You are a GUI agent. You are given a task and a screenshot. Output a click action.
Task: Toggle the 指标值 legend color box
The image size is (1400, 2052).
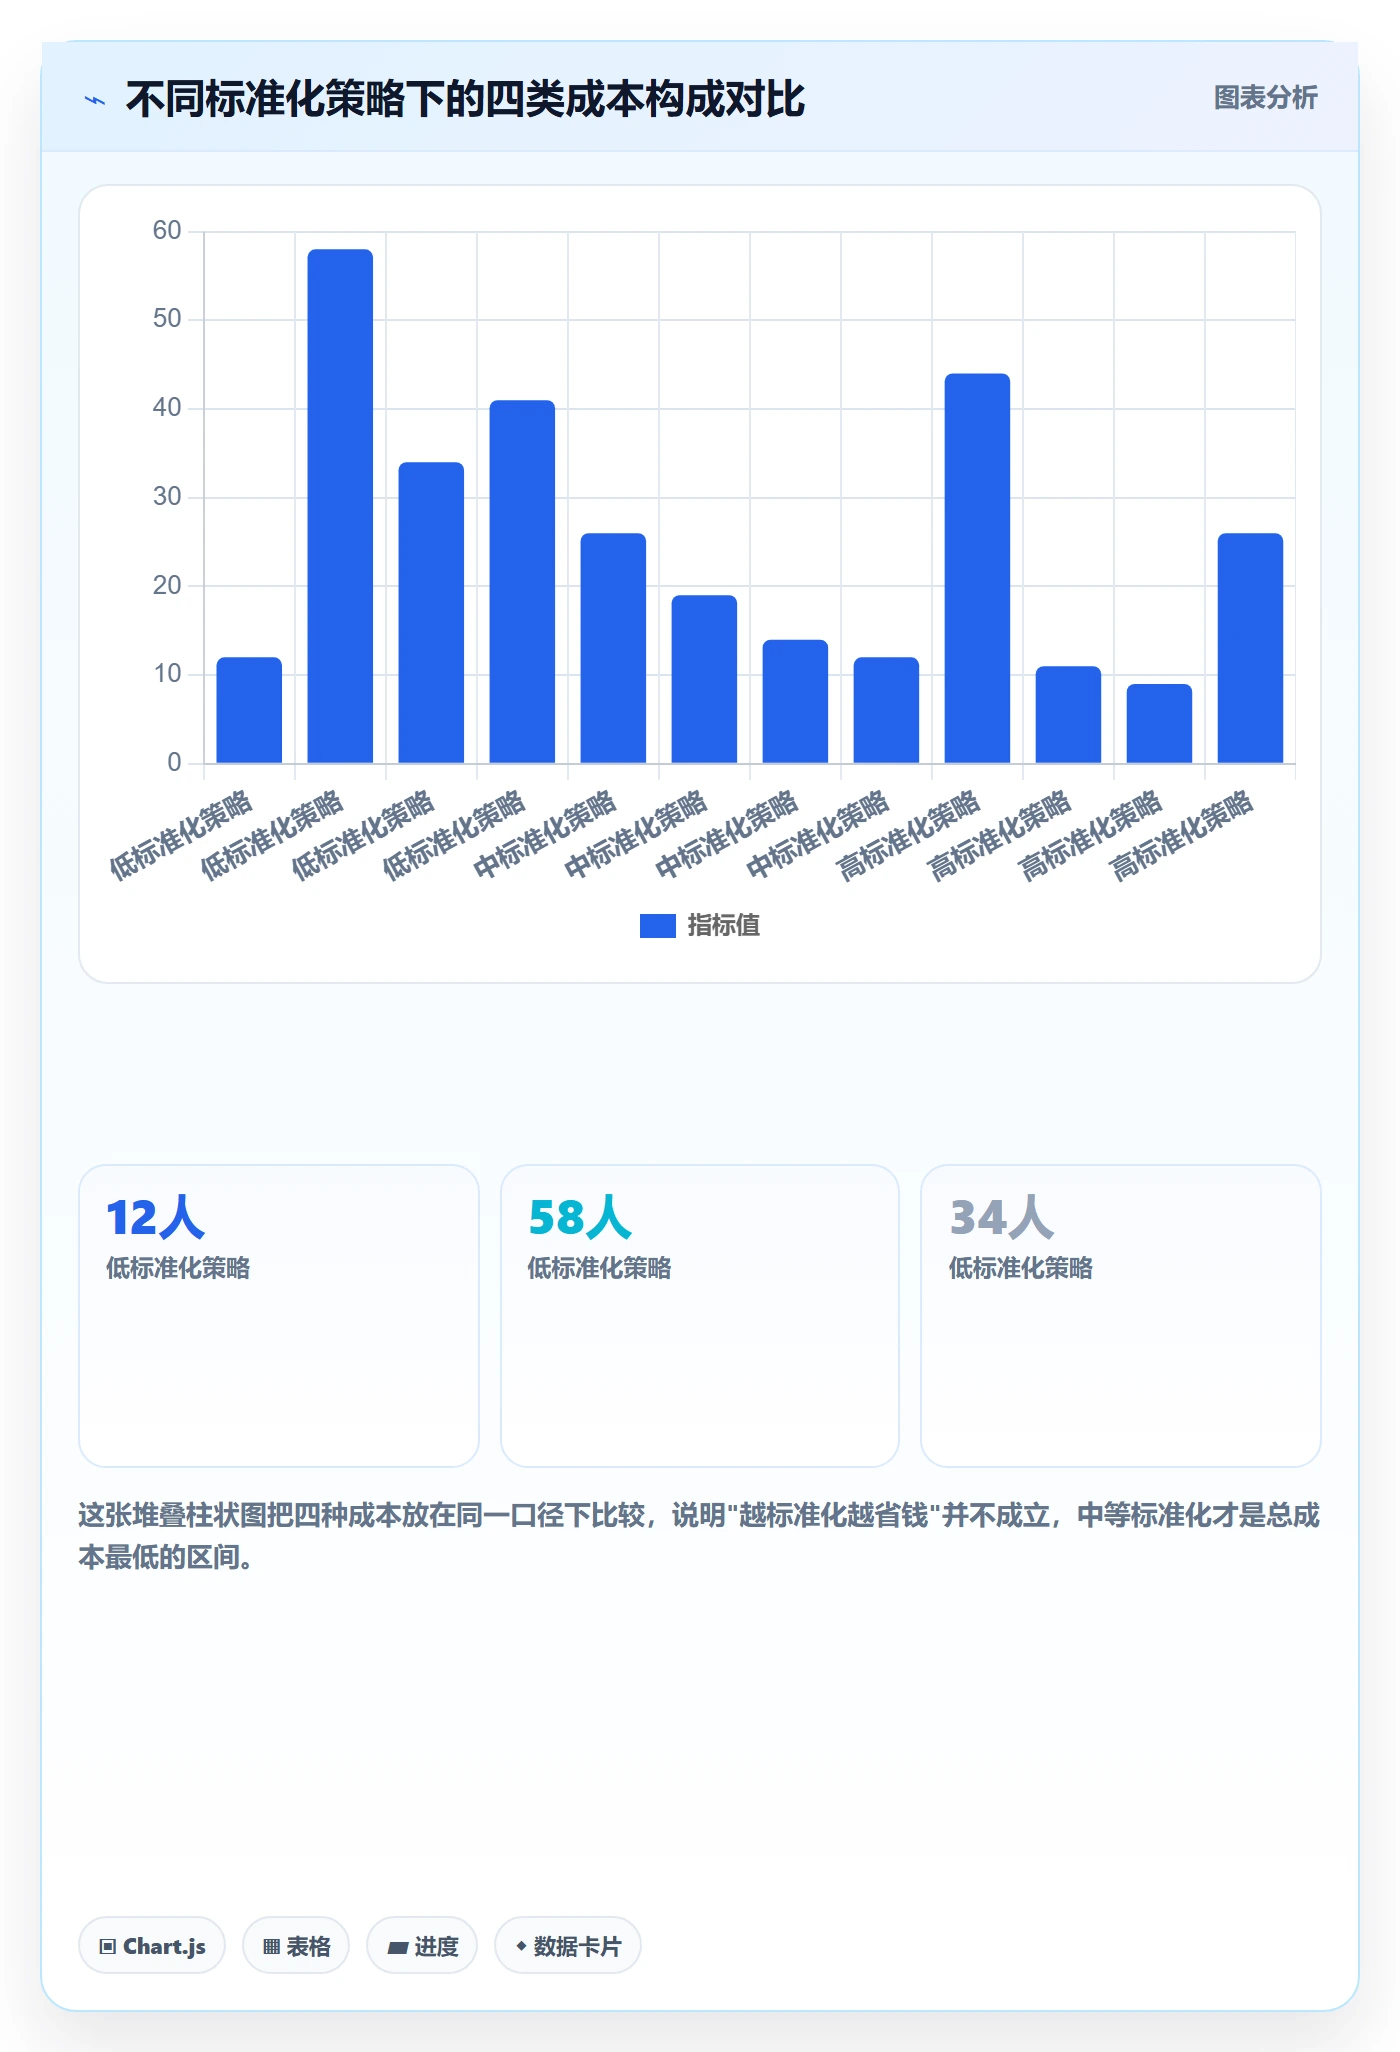coord(657,926)
